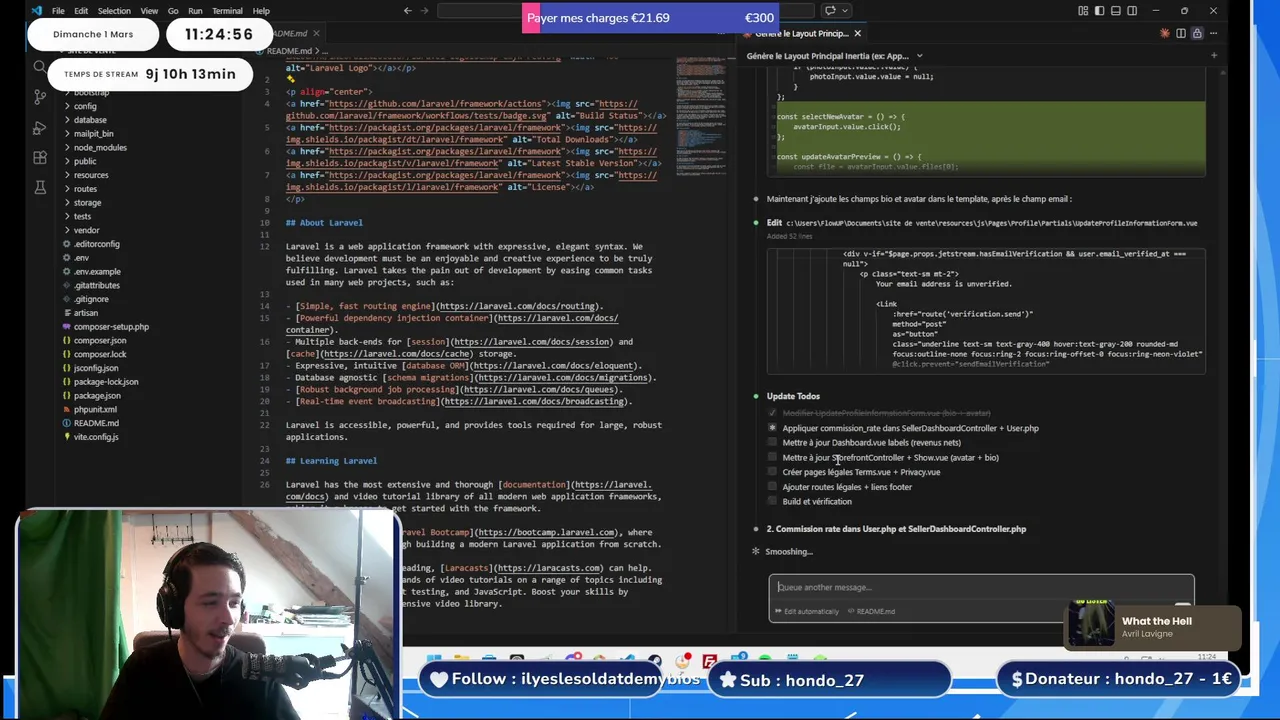Open the .env.example file
The width and height of the screenshot is (1280, 720).
[97, 272]
